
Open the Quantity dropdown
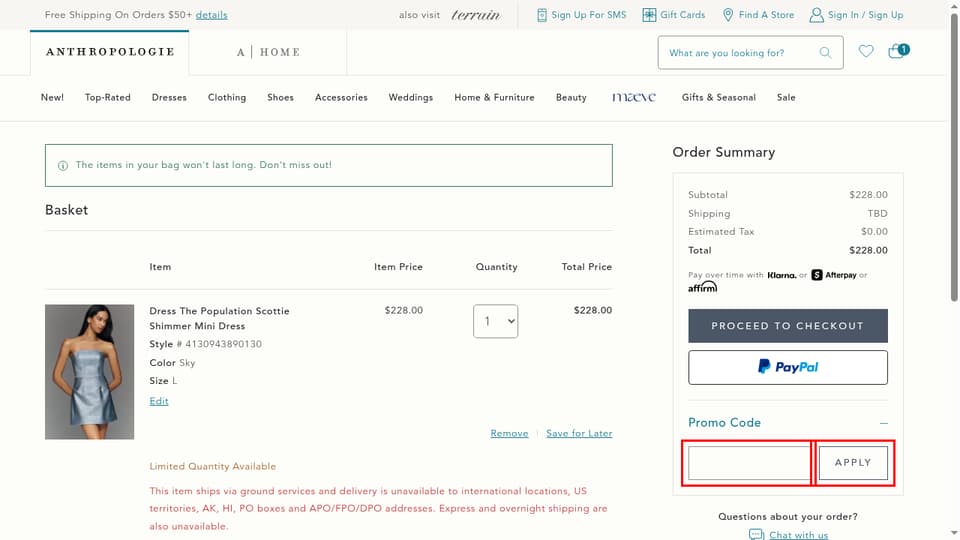tap(495, 321)
